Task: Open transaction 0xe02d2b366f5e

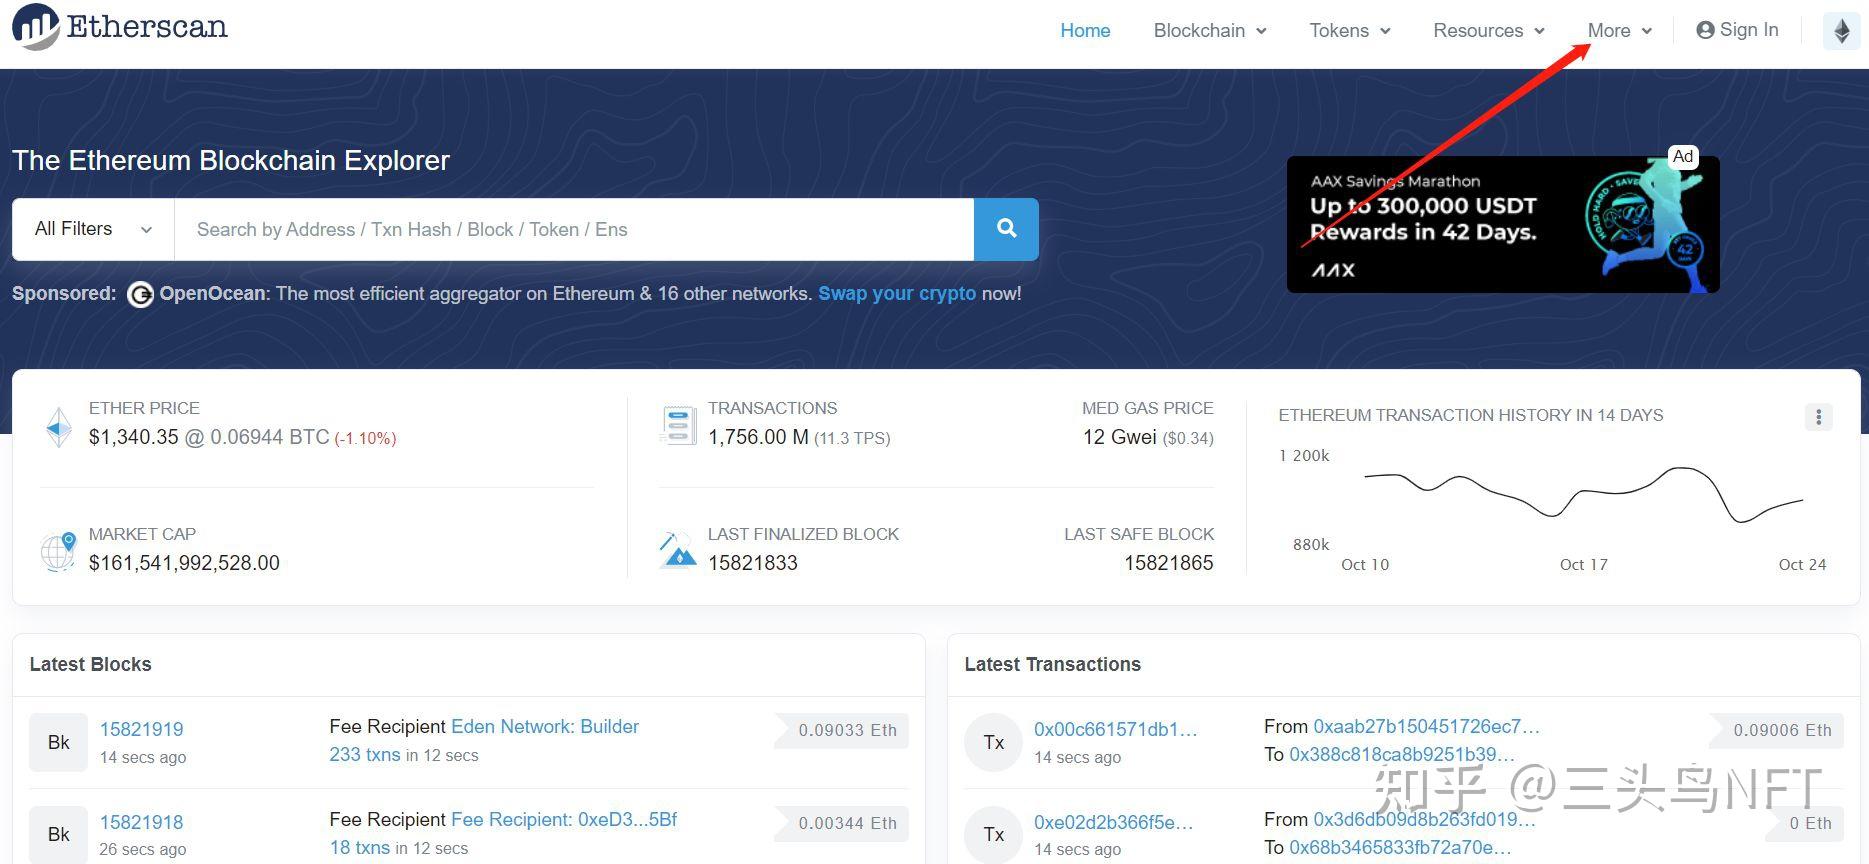Action: pyautogui.click(x=1114, y=823)
